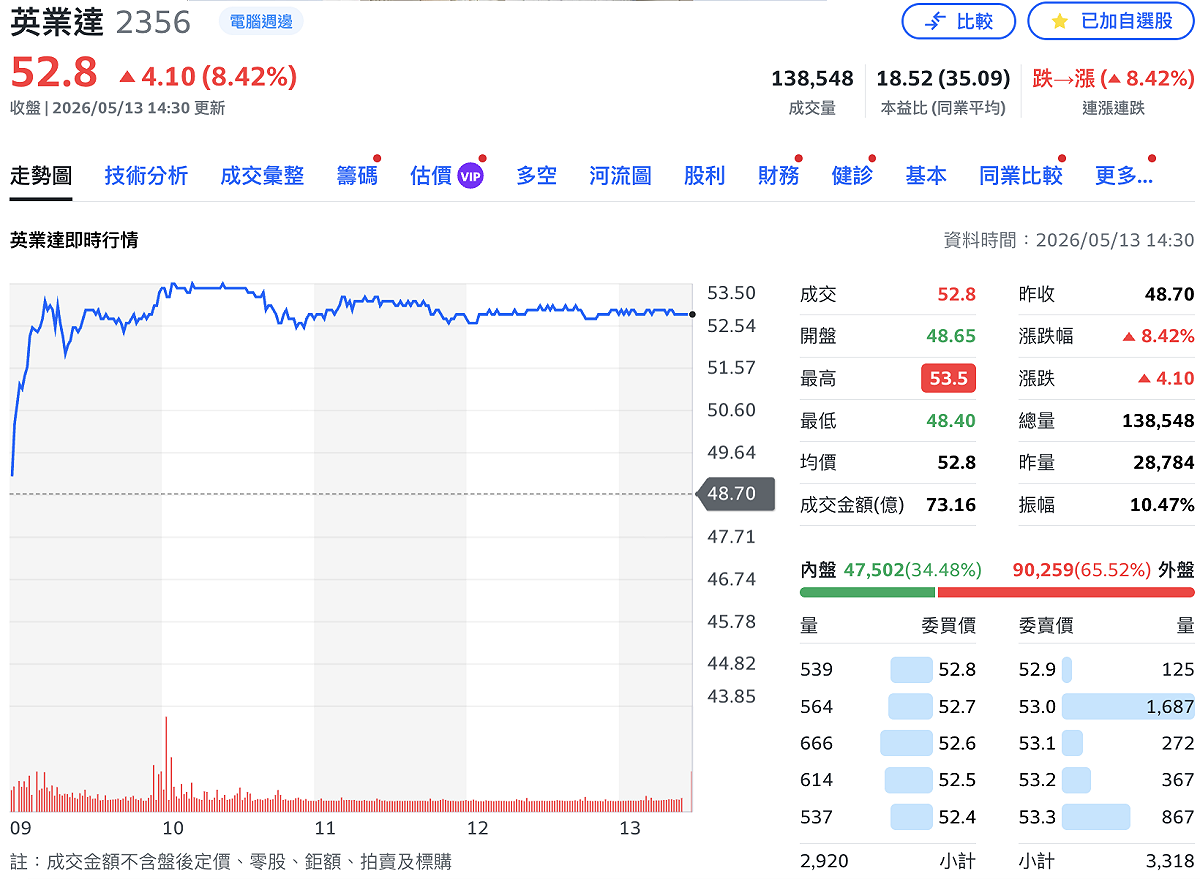This screenshot has height=879, width=1200.
Task: Click the 英業達即時行情 heading
Action: coord(74,240)
